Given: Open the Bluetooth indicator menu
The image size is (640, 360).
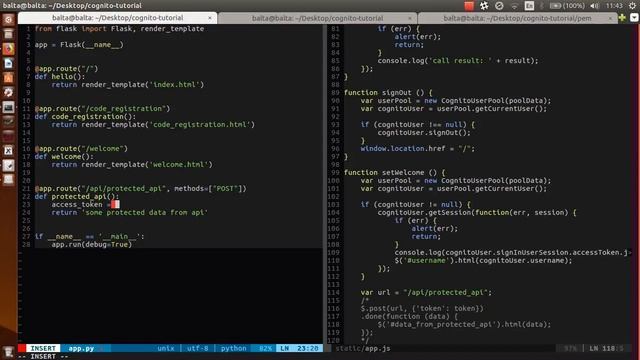Looking at the screenshot, I should [x=542, y=6].
